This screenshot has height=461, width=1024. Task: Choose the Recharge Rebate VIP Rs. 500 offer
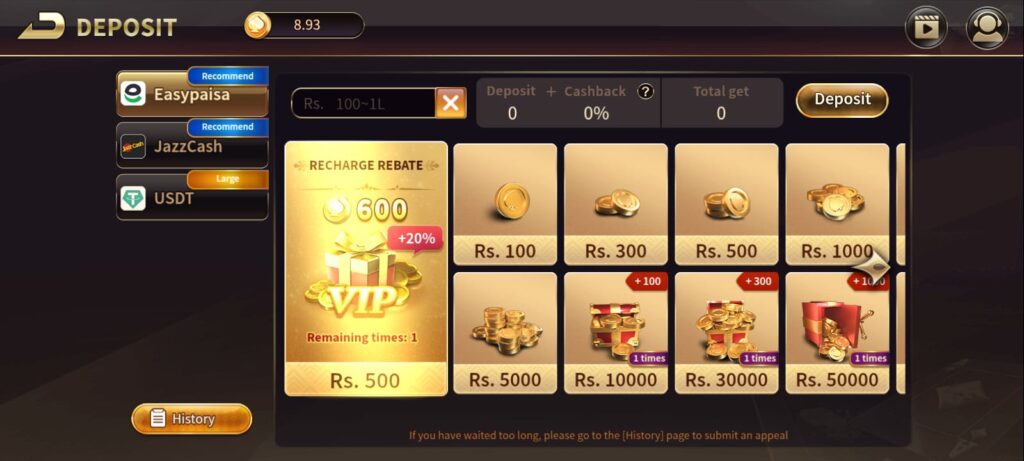point(366,268)
